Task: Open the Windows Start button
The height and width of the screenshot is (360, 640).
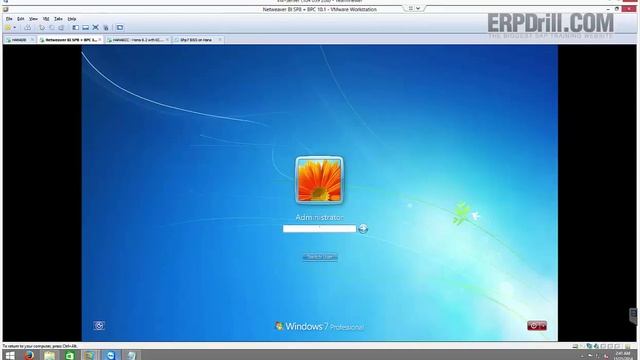Action: pyautogui.click(x=10, y=355)
